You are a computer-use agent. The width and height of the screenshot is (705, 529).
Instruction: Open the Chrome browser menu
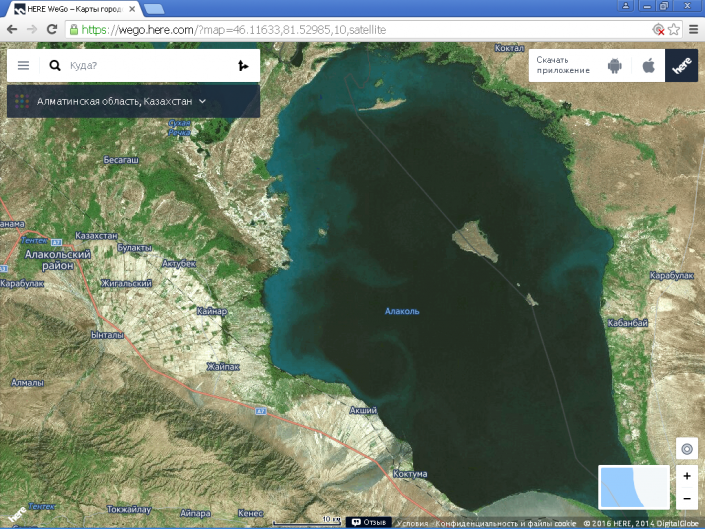tap(691, 30)
